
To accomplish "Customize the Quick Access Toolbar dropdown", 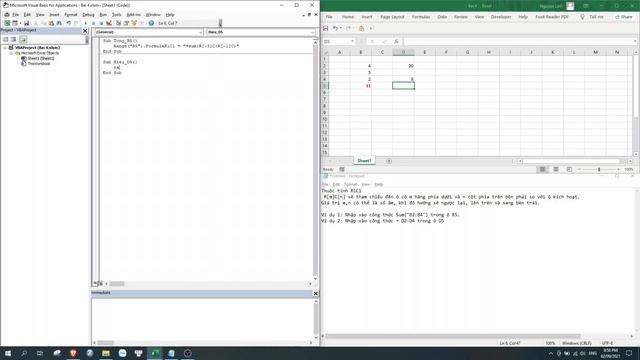I will (371, 29).
